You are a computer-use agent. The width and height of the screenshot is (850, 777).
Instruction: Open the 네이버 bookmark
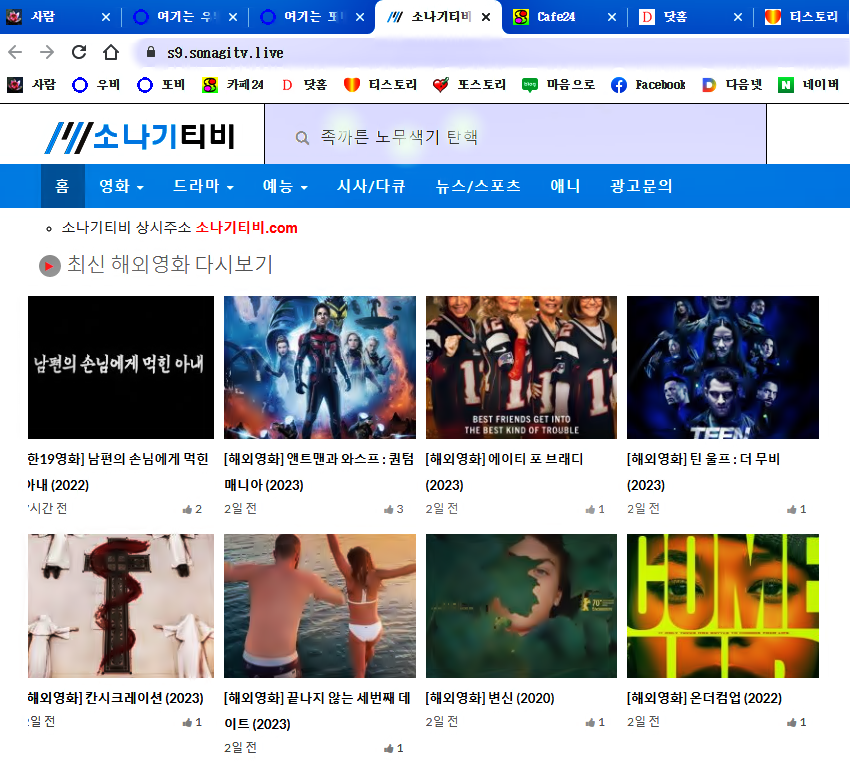pyautogui.click(x=809, y=85)
